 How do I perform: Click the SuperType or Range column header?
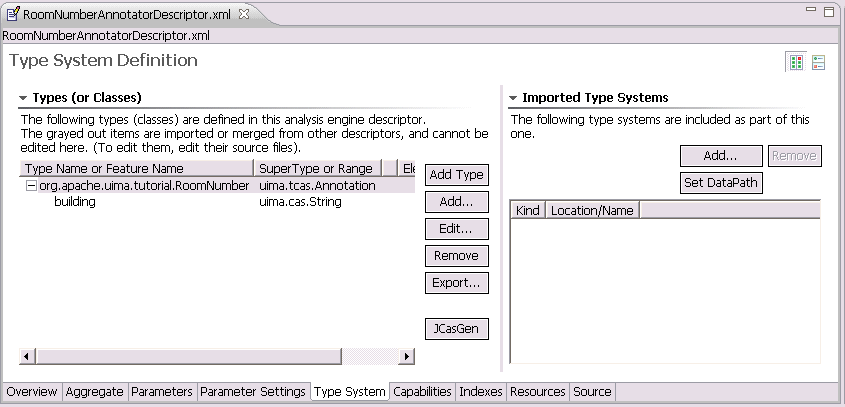315,169
